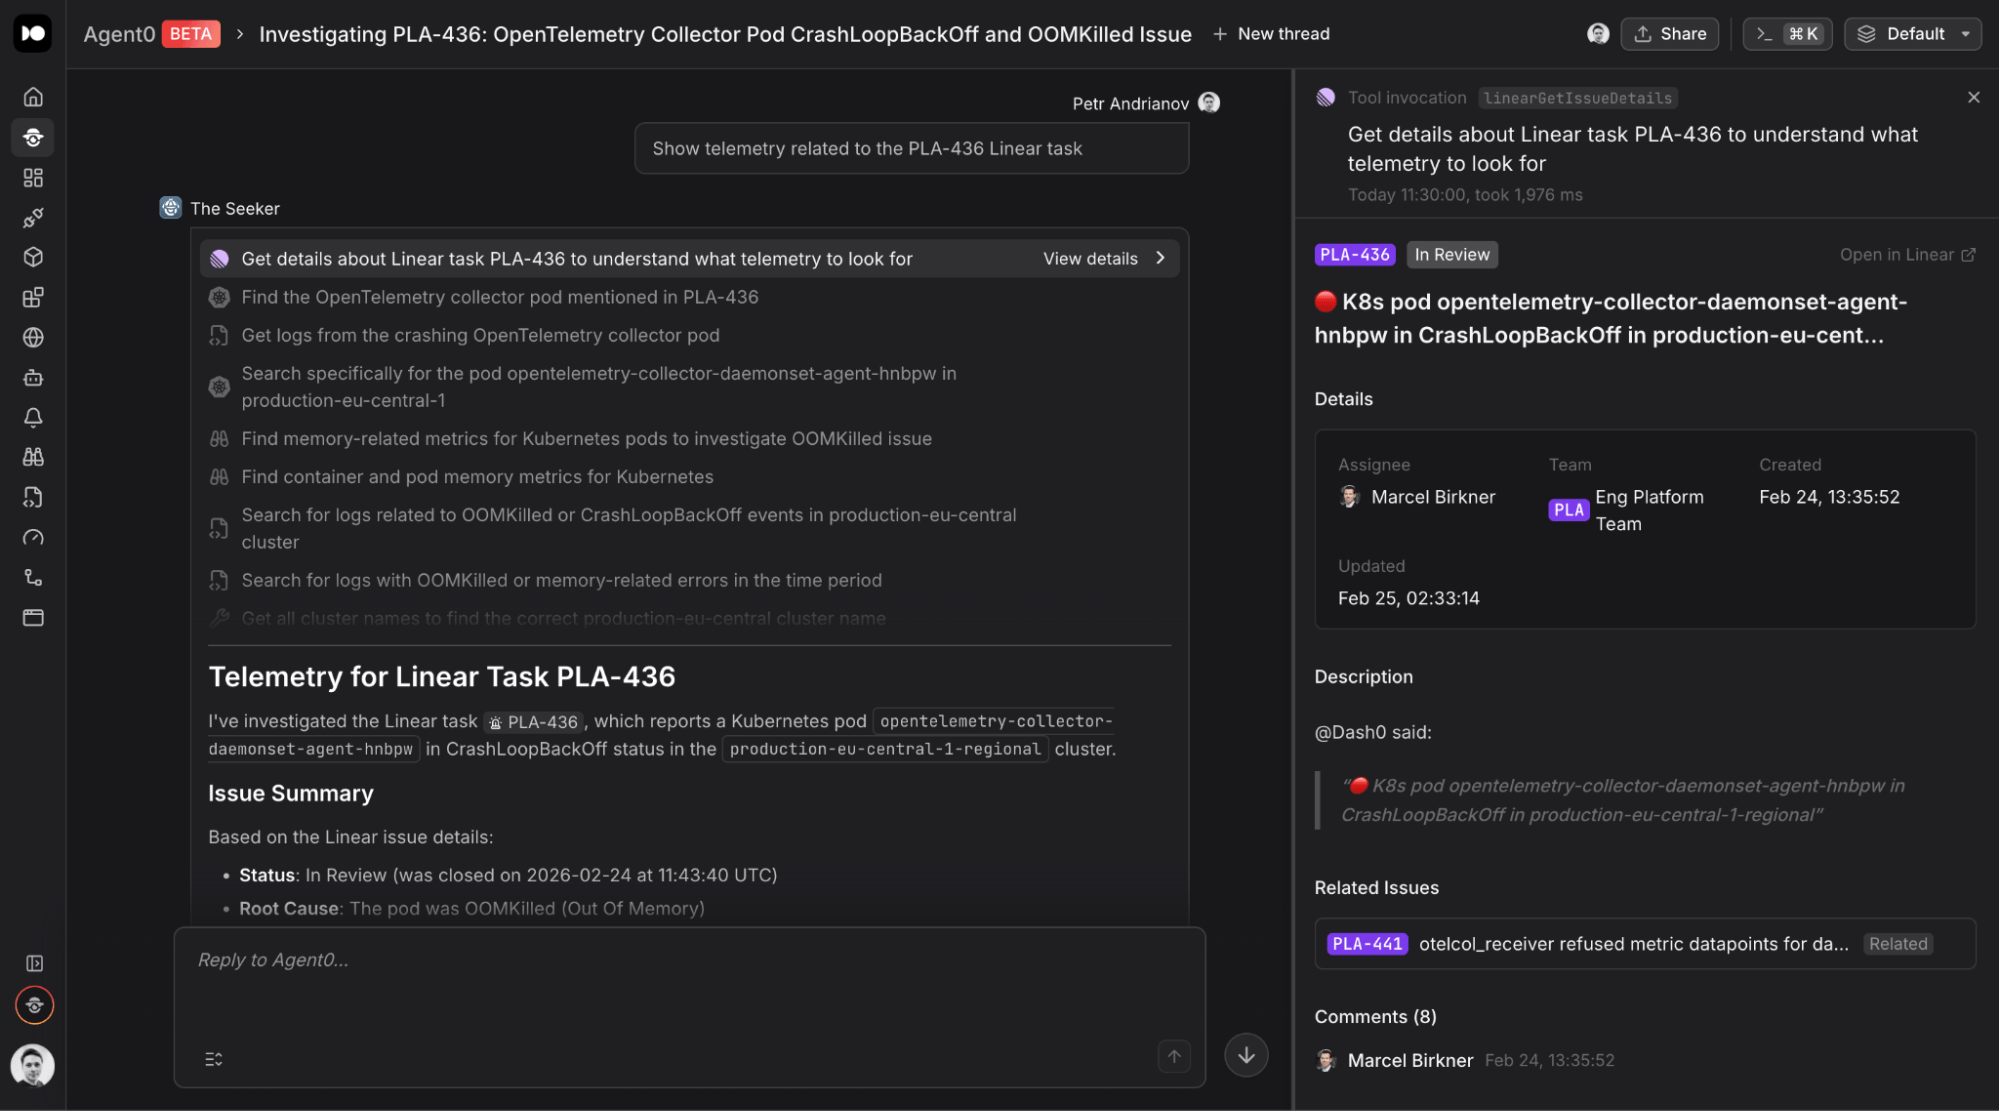Screen dimensions: 1999x1111
Task: Click the linearGetIssueDetails tool name tag
Action: [x=1578, y=98]
